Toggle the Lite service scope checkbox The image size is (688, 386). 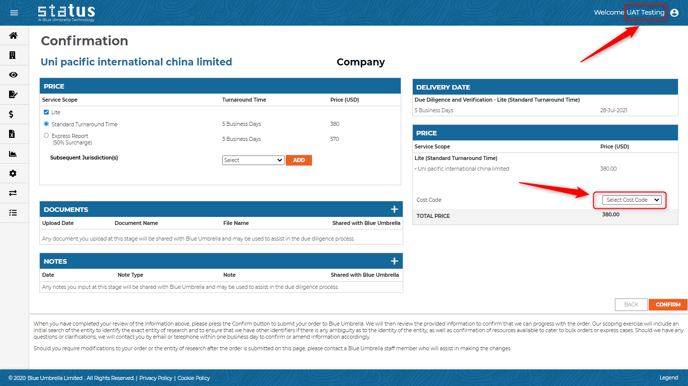46,112
